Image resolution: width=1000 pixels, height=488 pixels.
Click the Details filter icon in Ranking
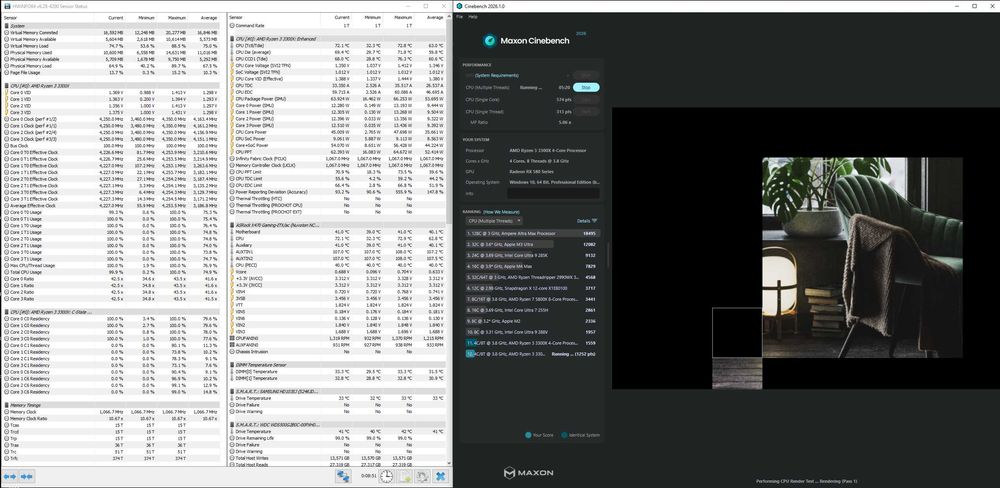click(x=594, y=221)
